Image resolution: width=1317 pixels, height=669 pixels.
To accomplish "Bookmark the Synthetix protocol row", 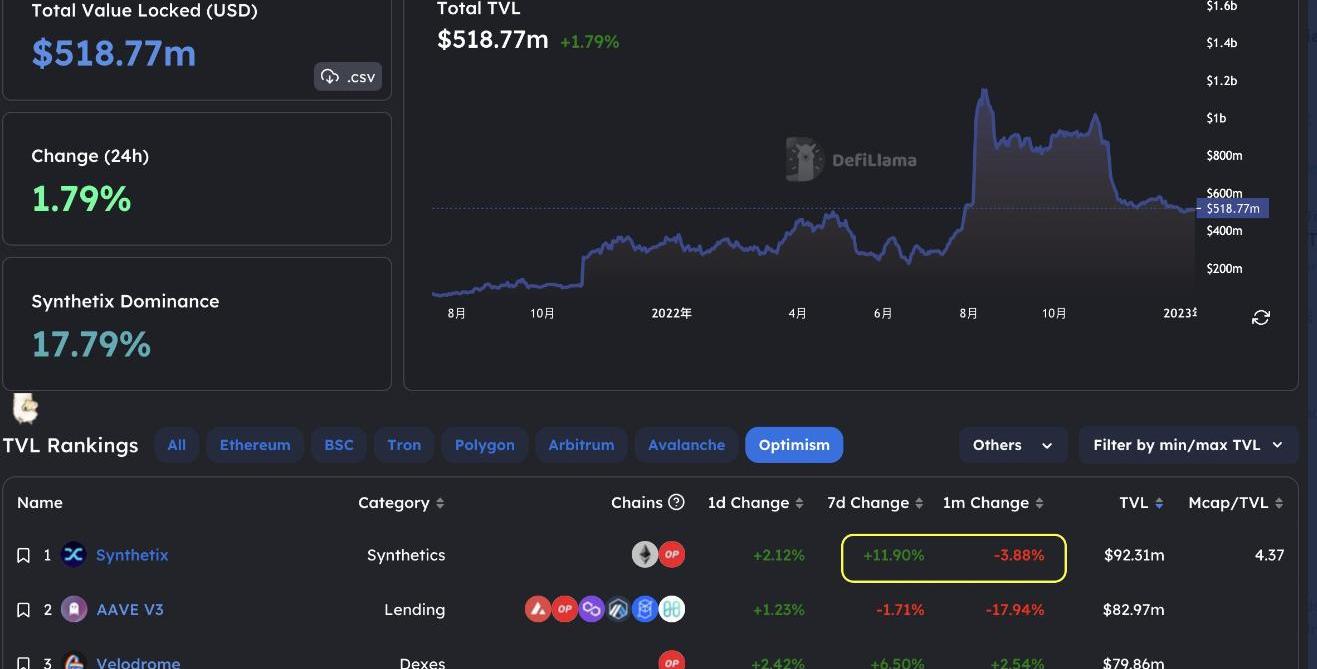I will click(24, 555).
